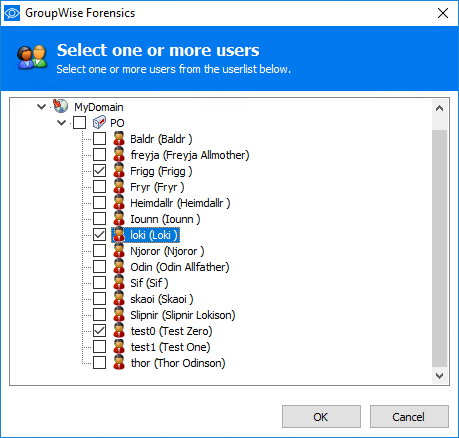Click the user icon beside Baldr
The height and width of the screenshot is (438, 459).
click(x=119, y=138)
